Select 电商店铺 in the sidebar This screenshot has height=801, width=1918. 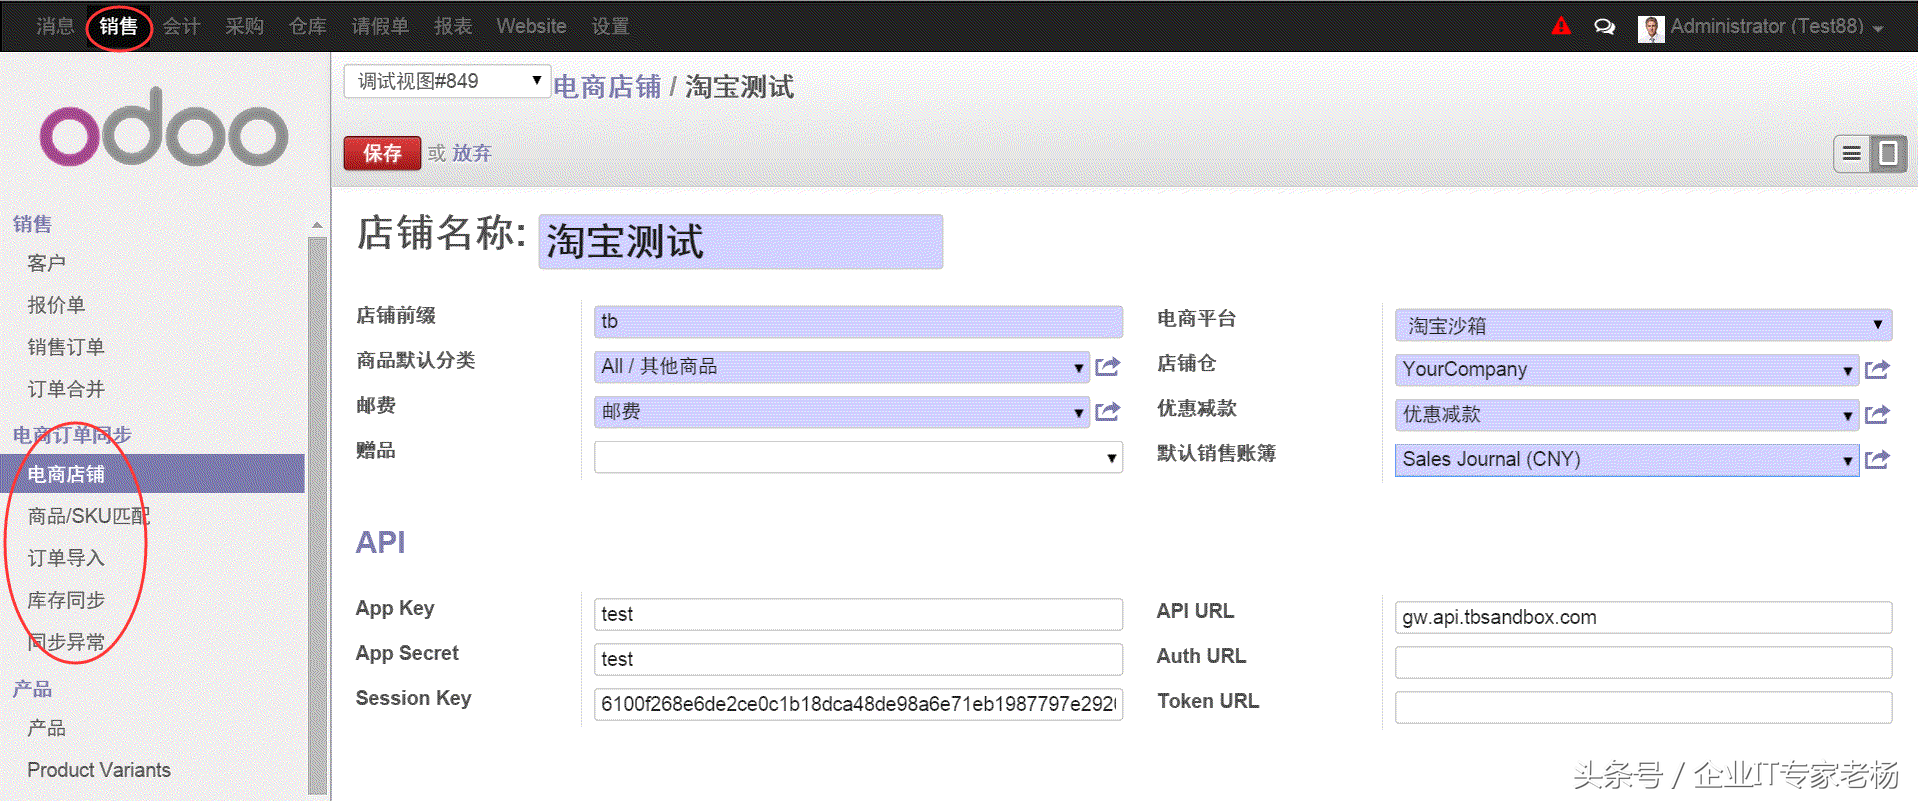(152, 474)
